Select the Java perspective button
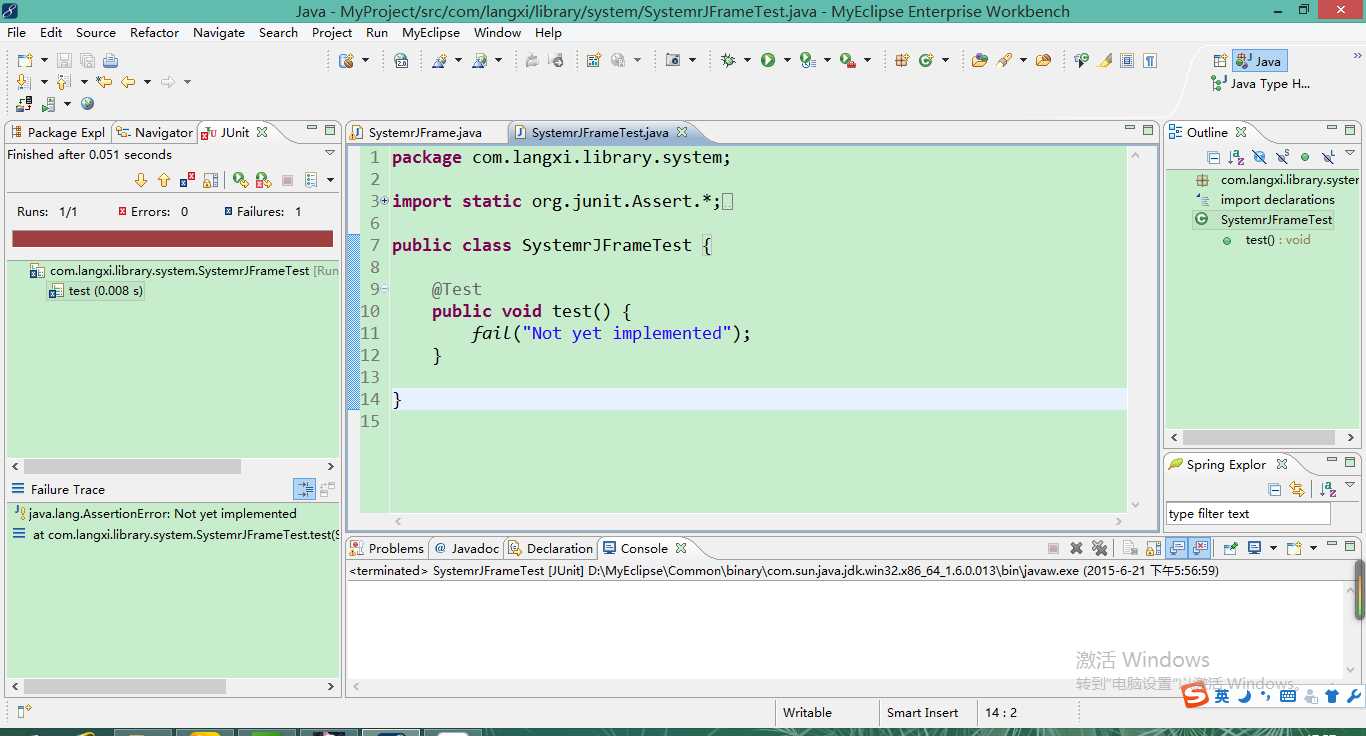The height and width of the screenshot is (736, 1366). tap(1259, 61)
